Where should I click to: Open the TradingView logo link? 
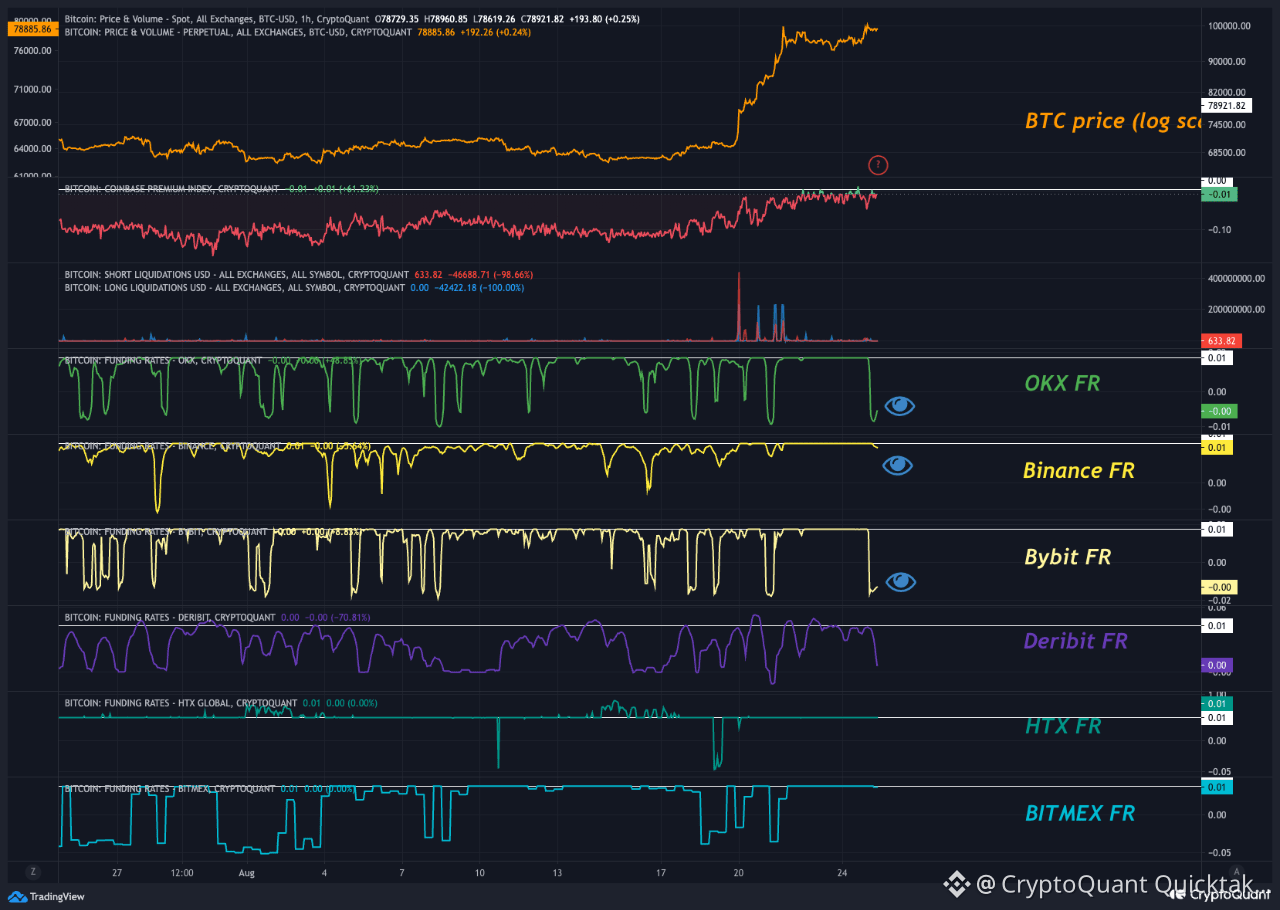click(x=46, y=897)
